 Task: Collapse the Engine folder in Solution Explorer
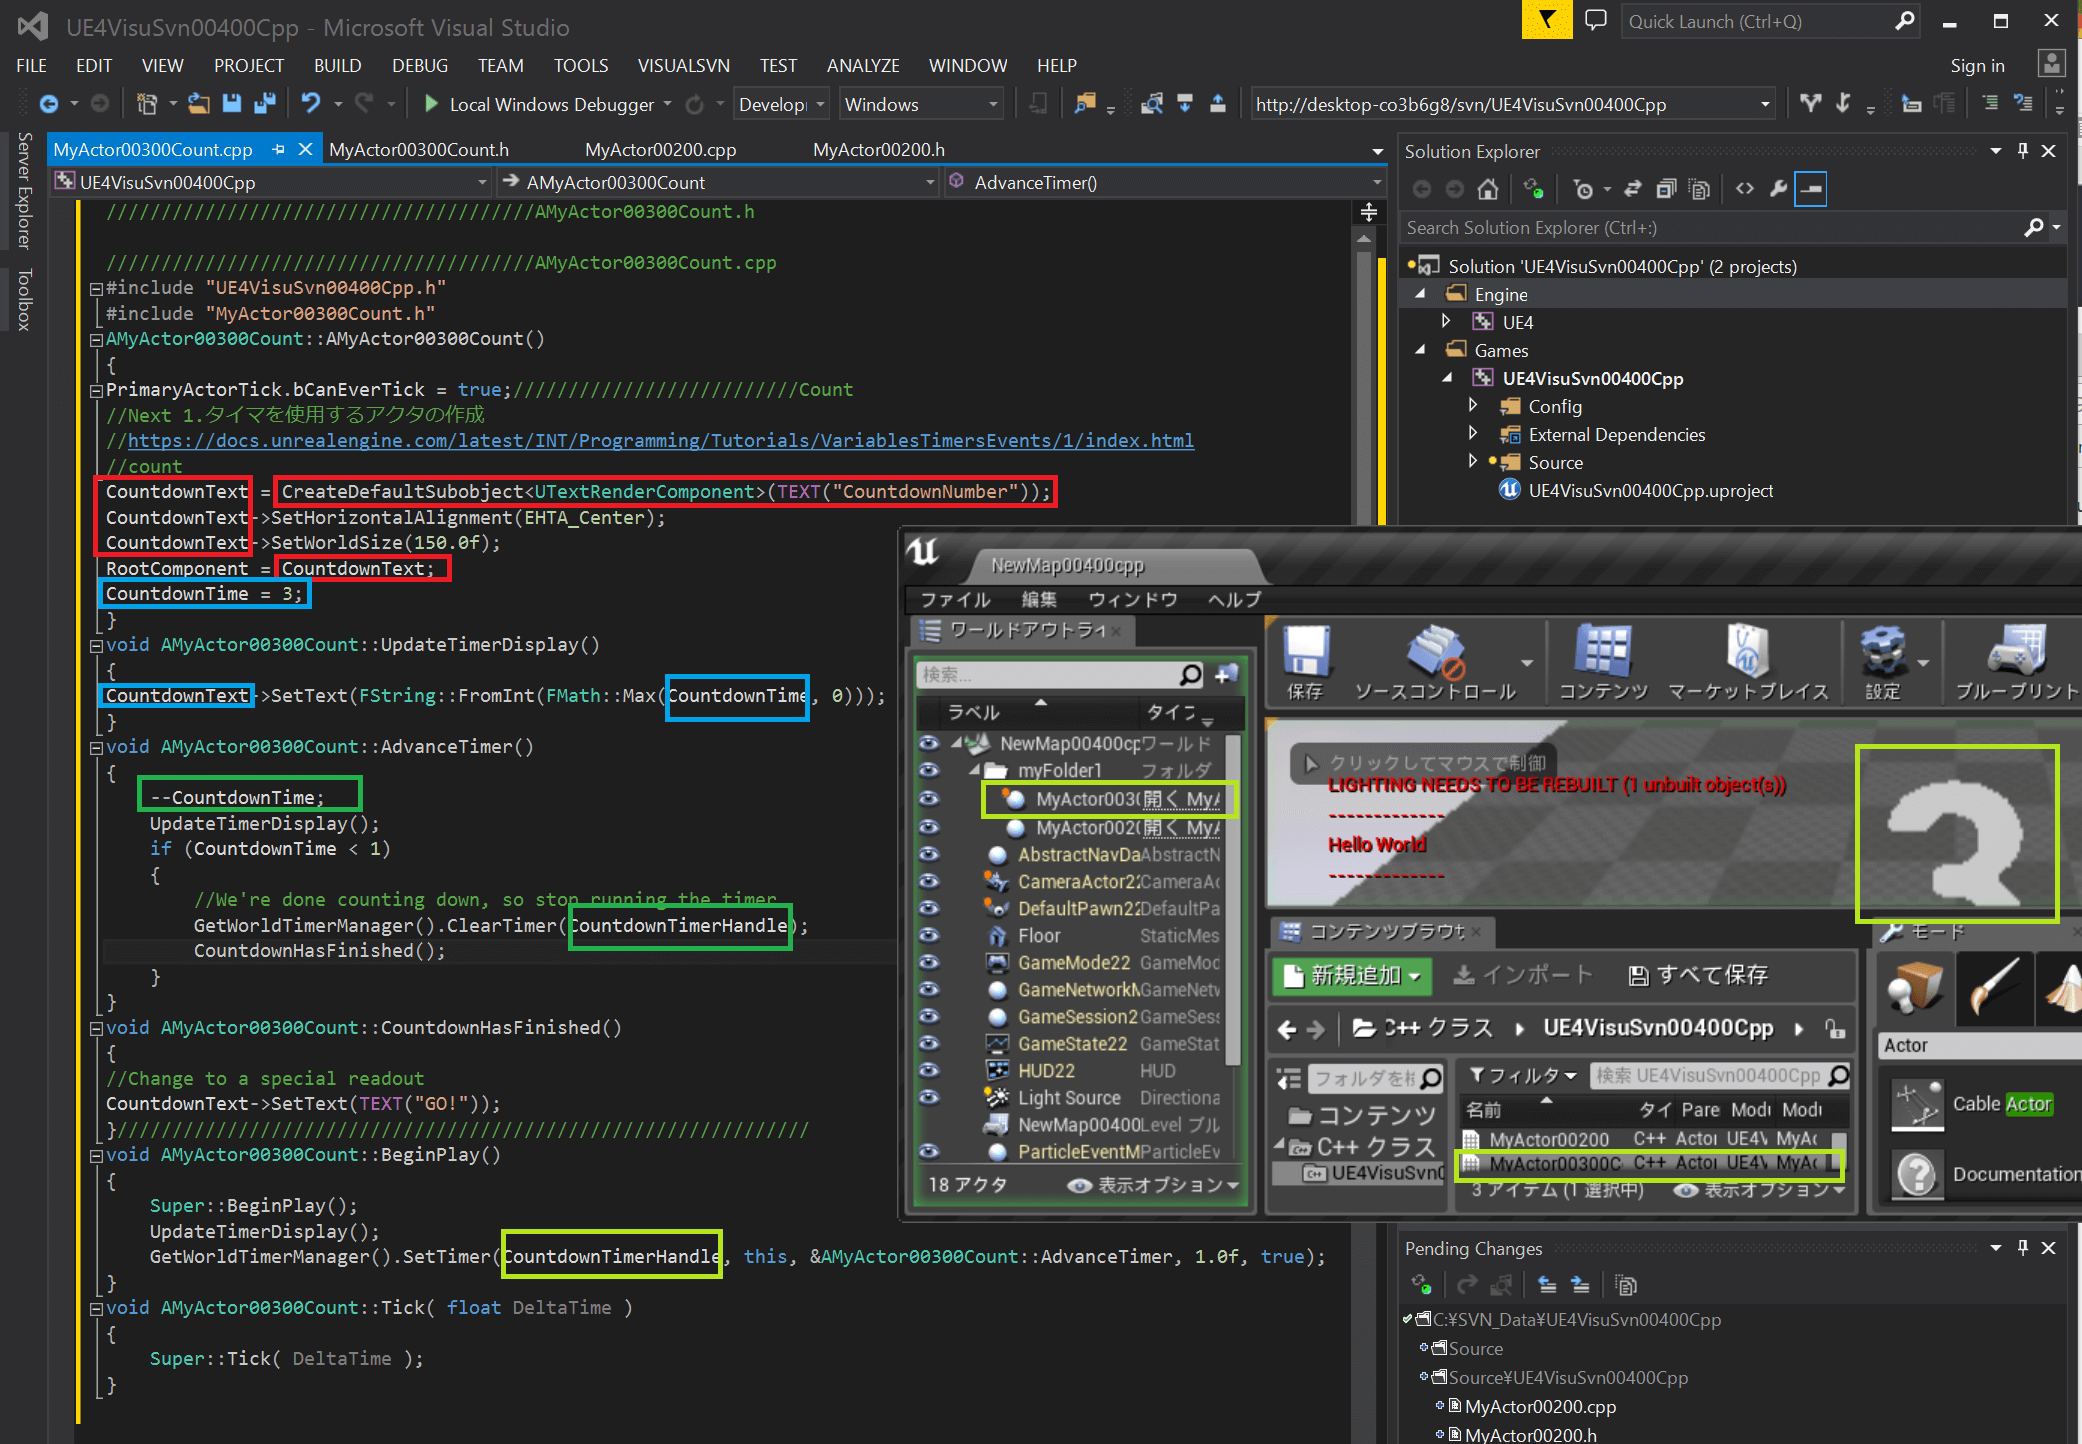click(1419, 294)
